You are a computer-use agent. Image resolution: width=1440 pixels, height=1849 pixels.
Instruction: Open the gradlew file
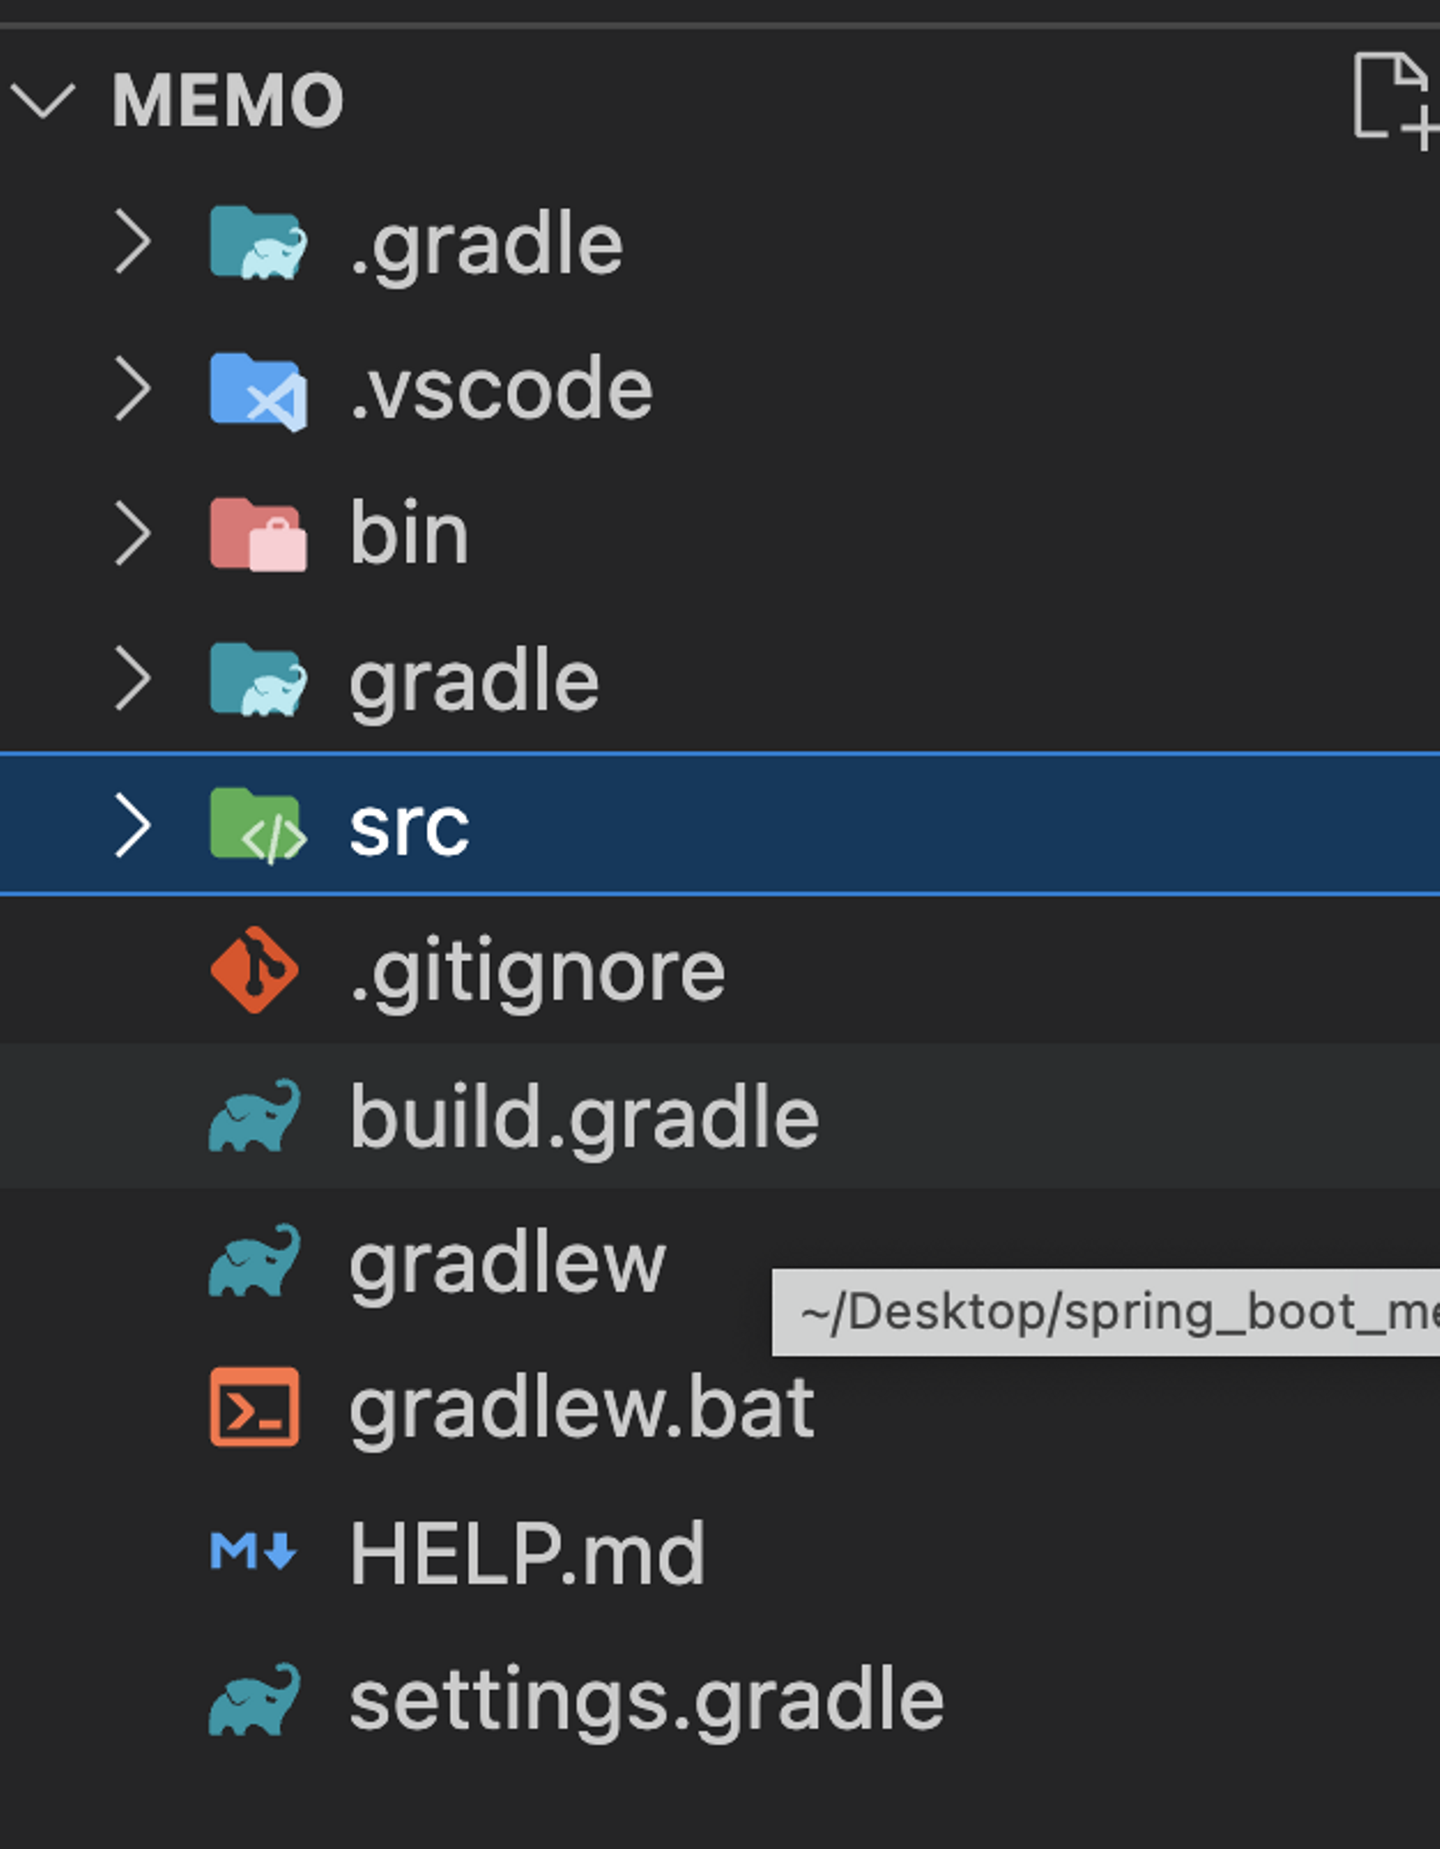[506, 1263]
